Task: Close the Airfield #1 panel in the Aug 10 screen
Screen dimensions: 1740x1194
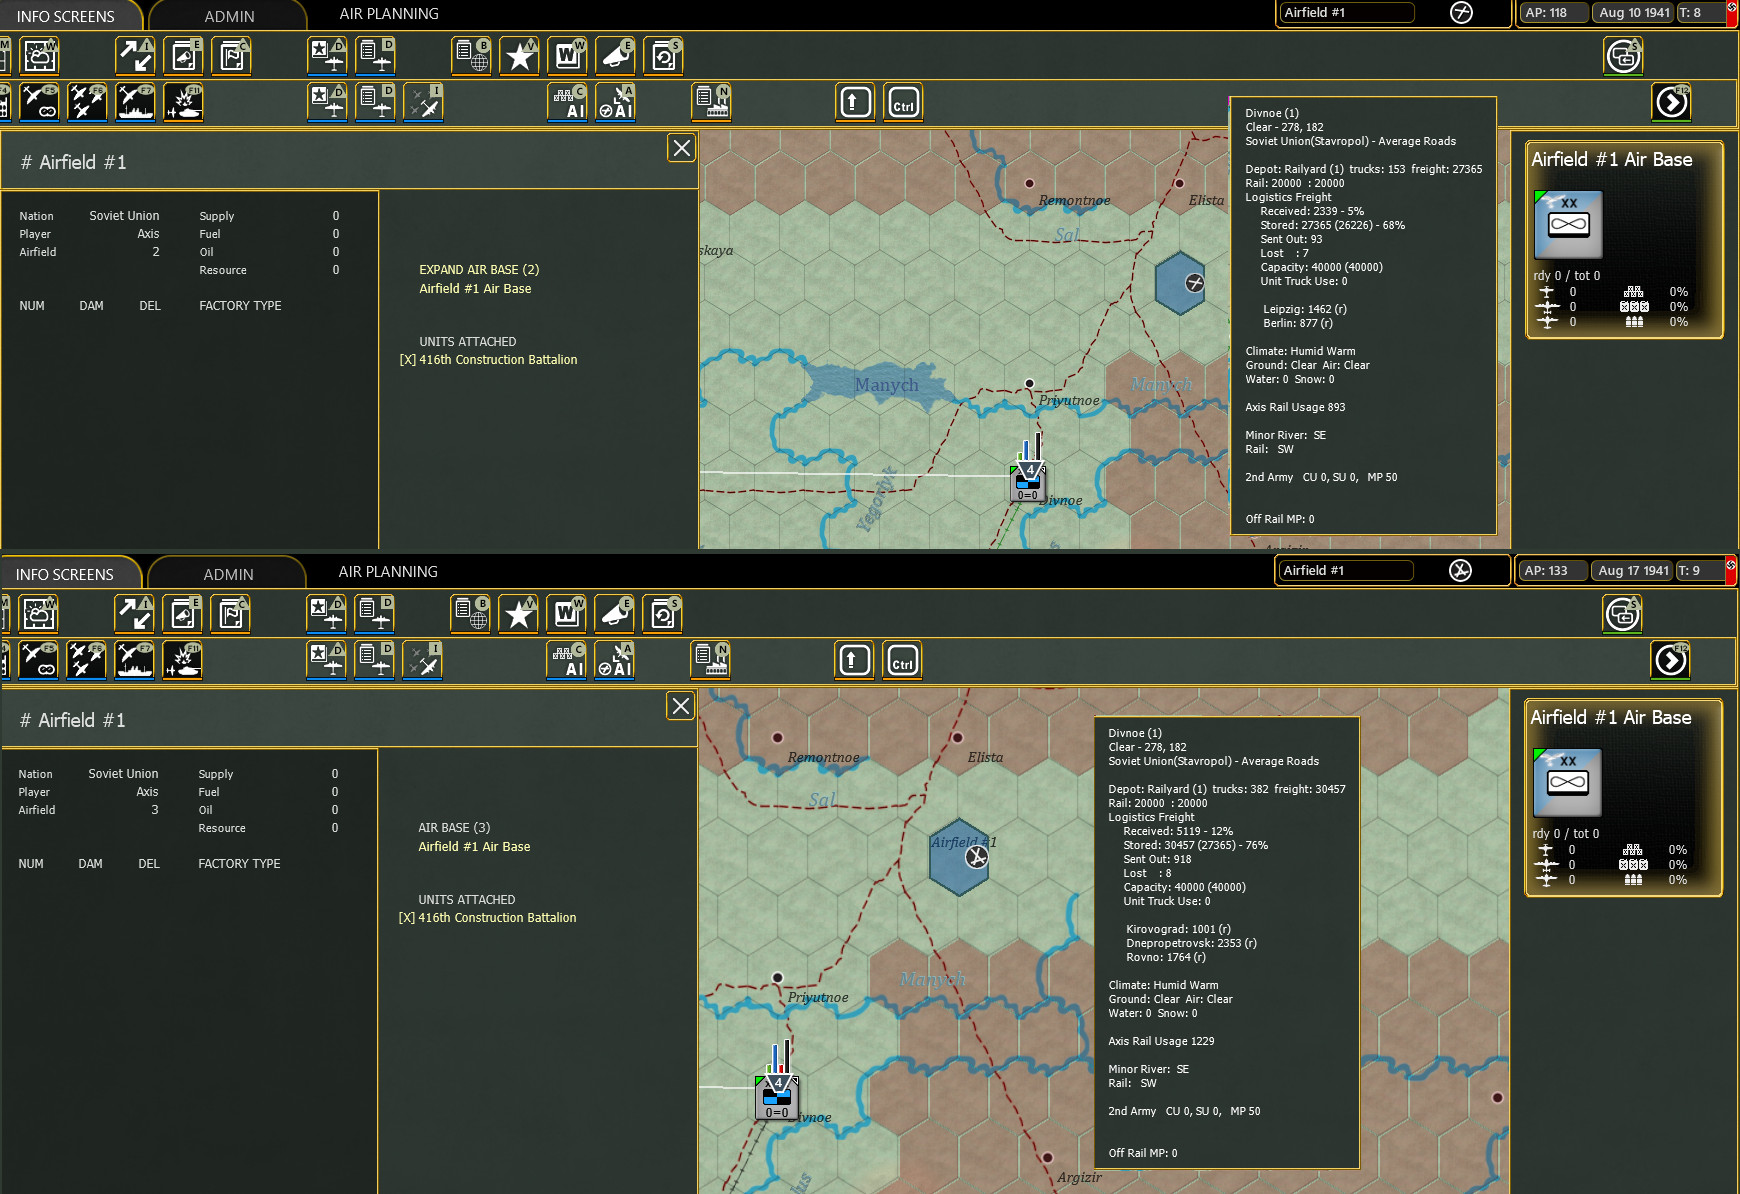Action: (x=682, y=148)
